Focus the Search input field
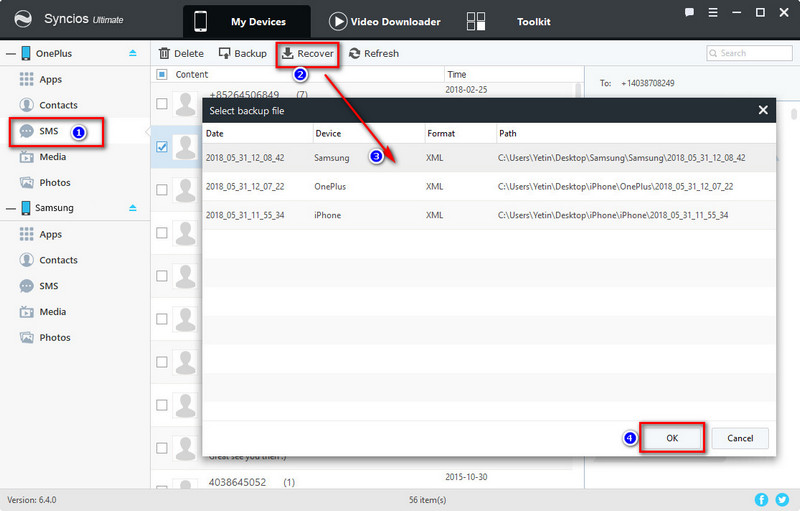This screenshot has width=800, height=511. (749, 53)
